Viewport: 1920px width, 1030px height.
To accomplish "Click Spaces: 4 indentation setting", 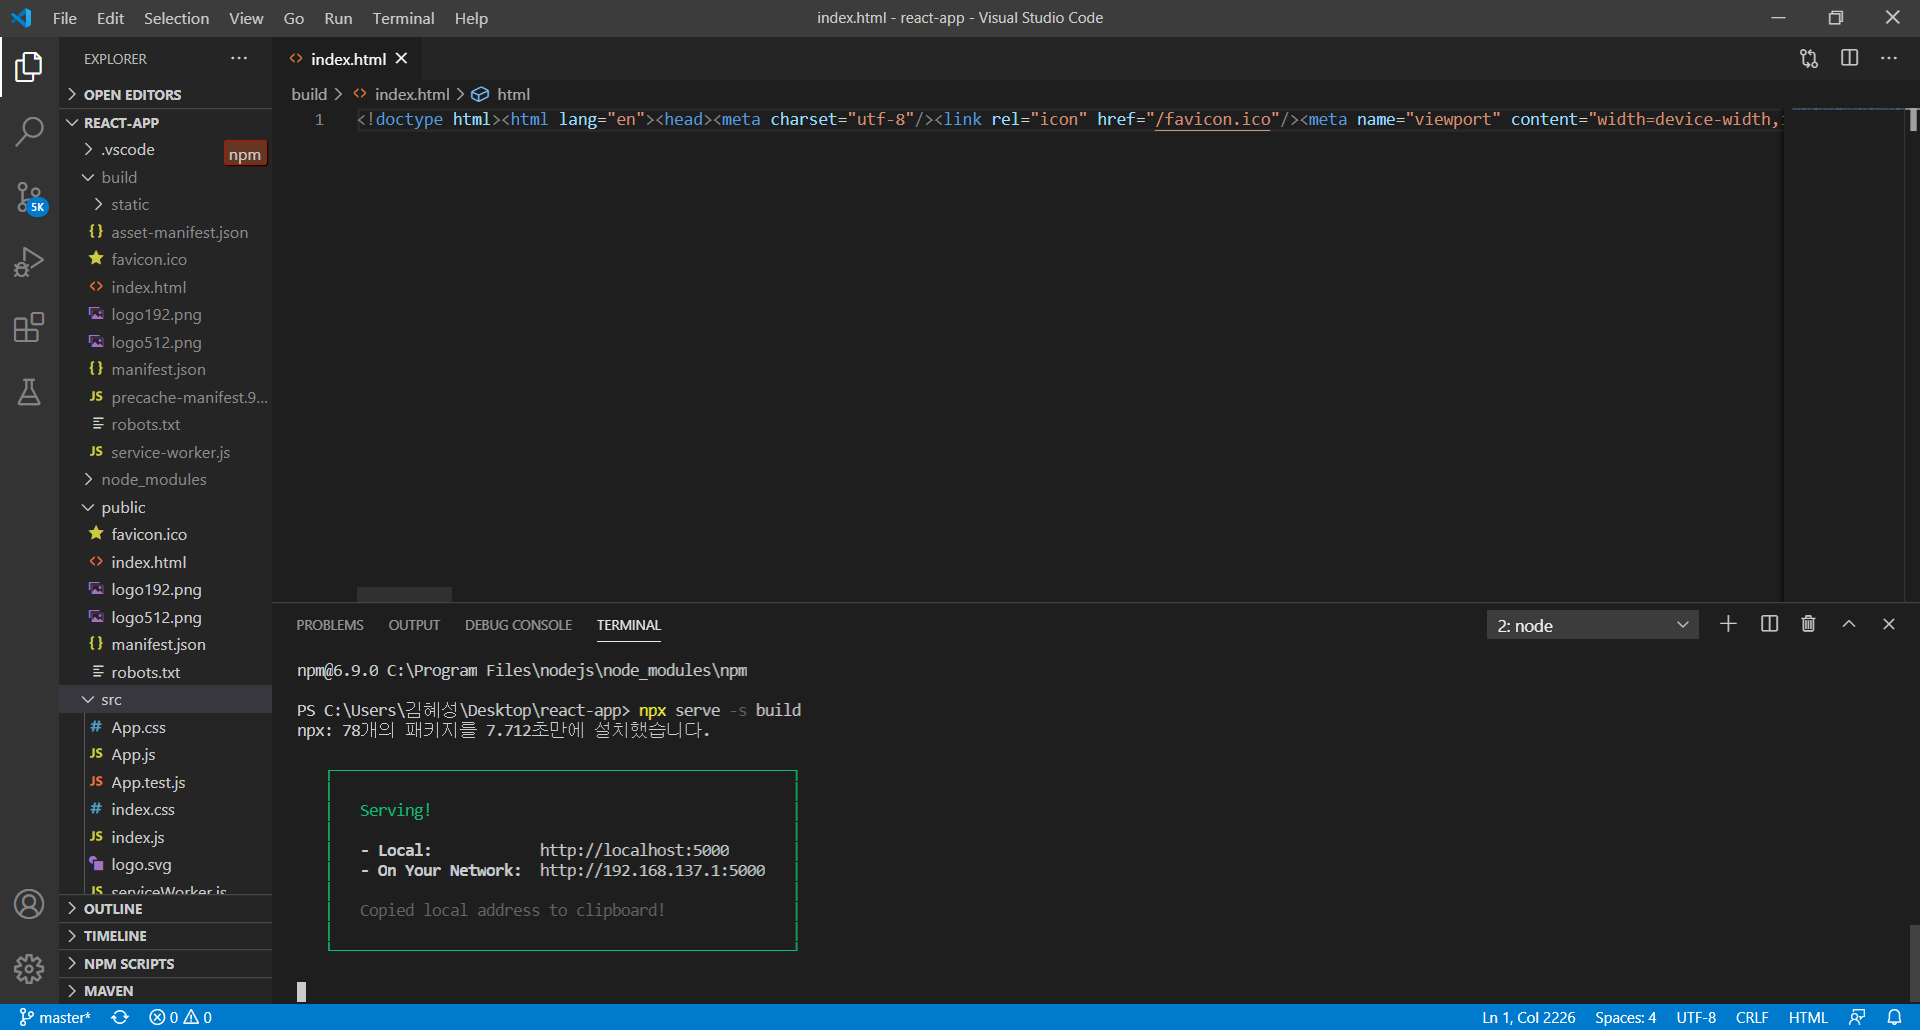I will [x=1625, y=1017].
